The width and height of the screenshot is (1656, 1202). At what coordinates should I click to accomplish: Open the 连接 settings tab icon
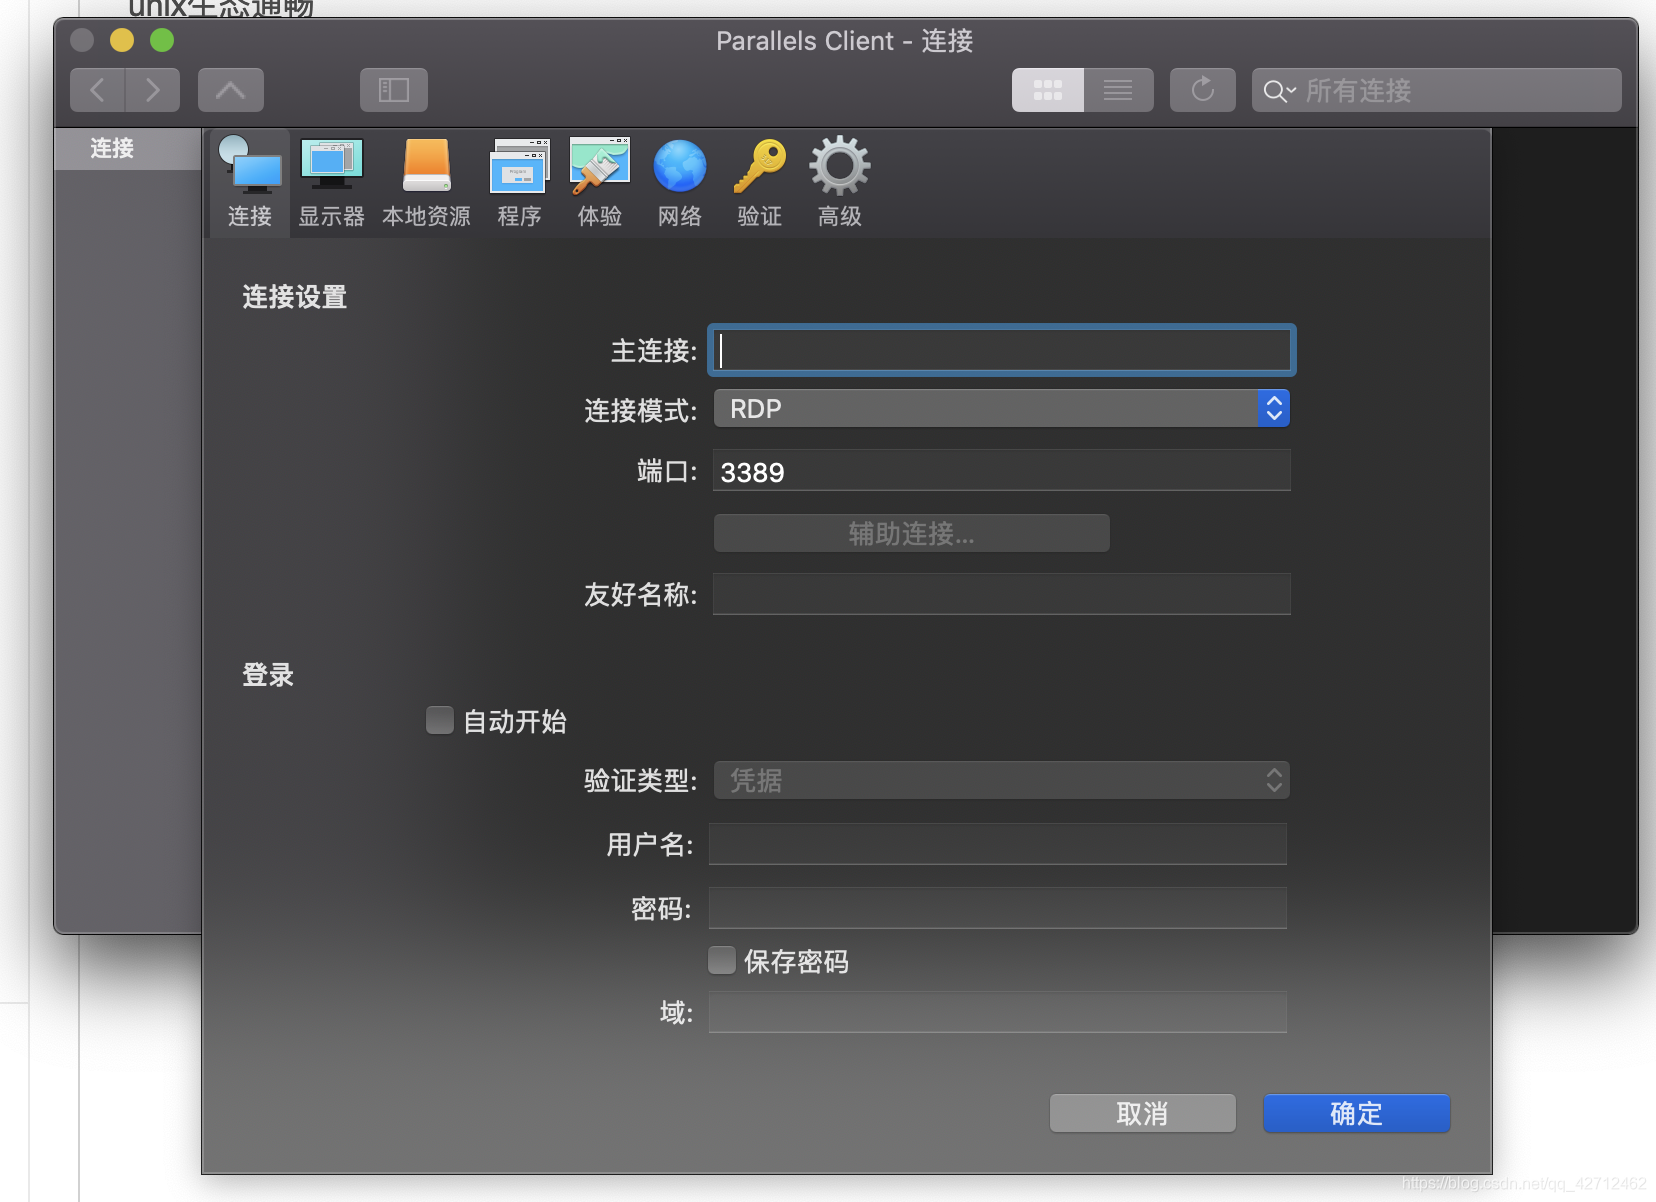(x=250, y=182)
